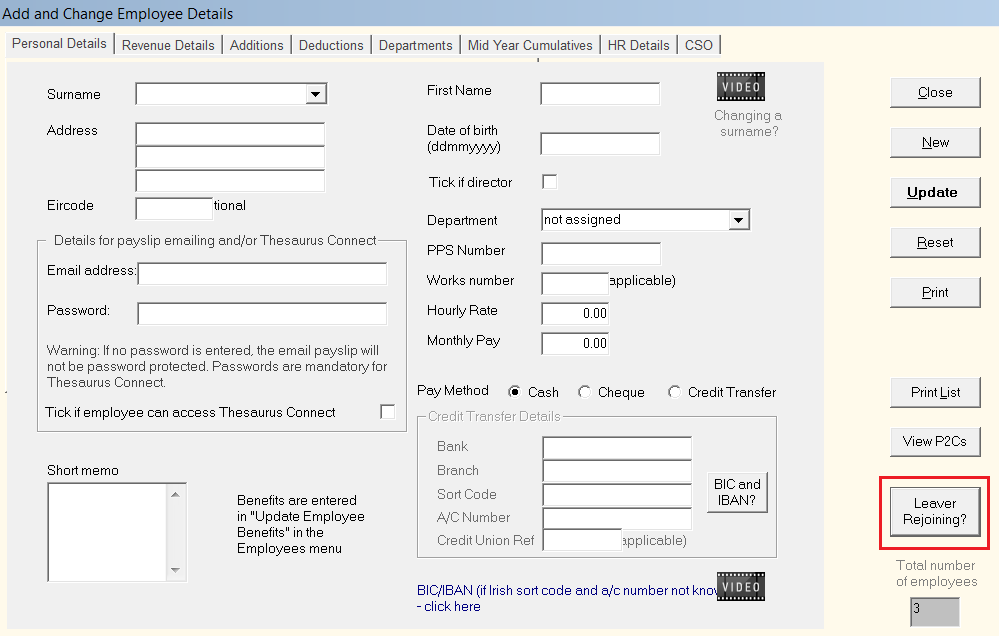Click the Reset button
999x636 pixels.
click(x=935, y=242)
